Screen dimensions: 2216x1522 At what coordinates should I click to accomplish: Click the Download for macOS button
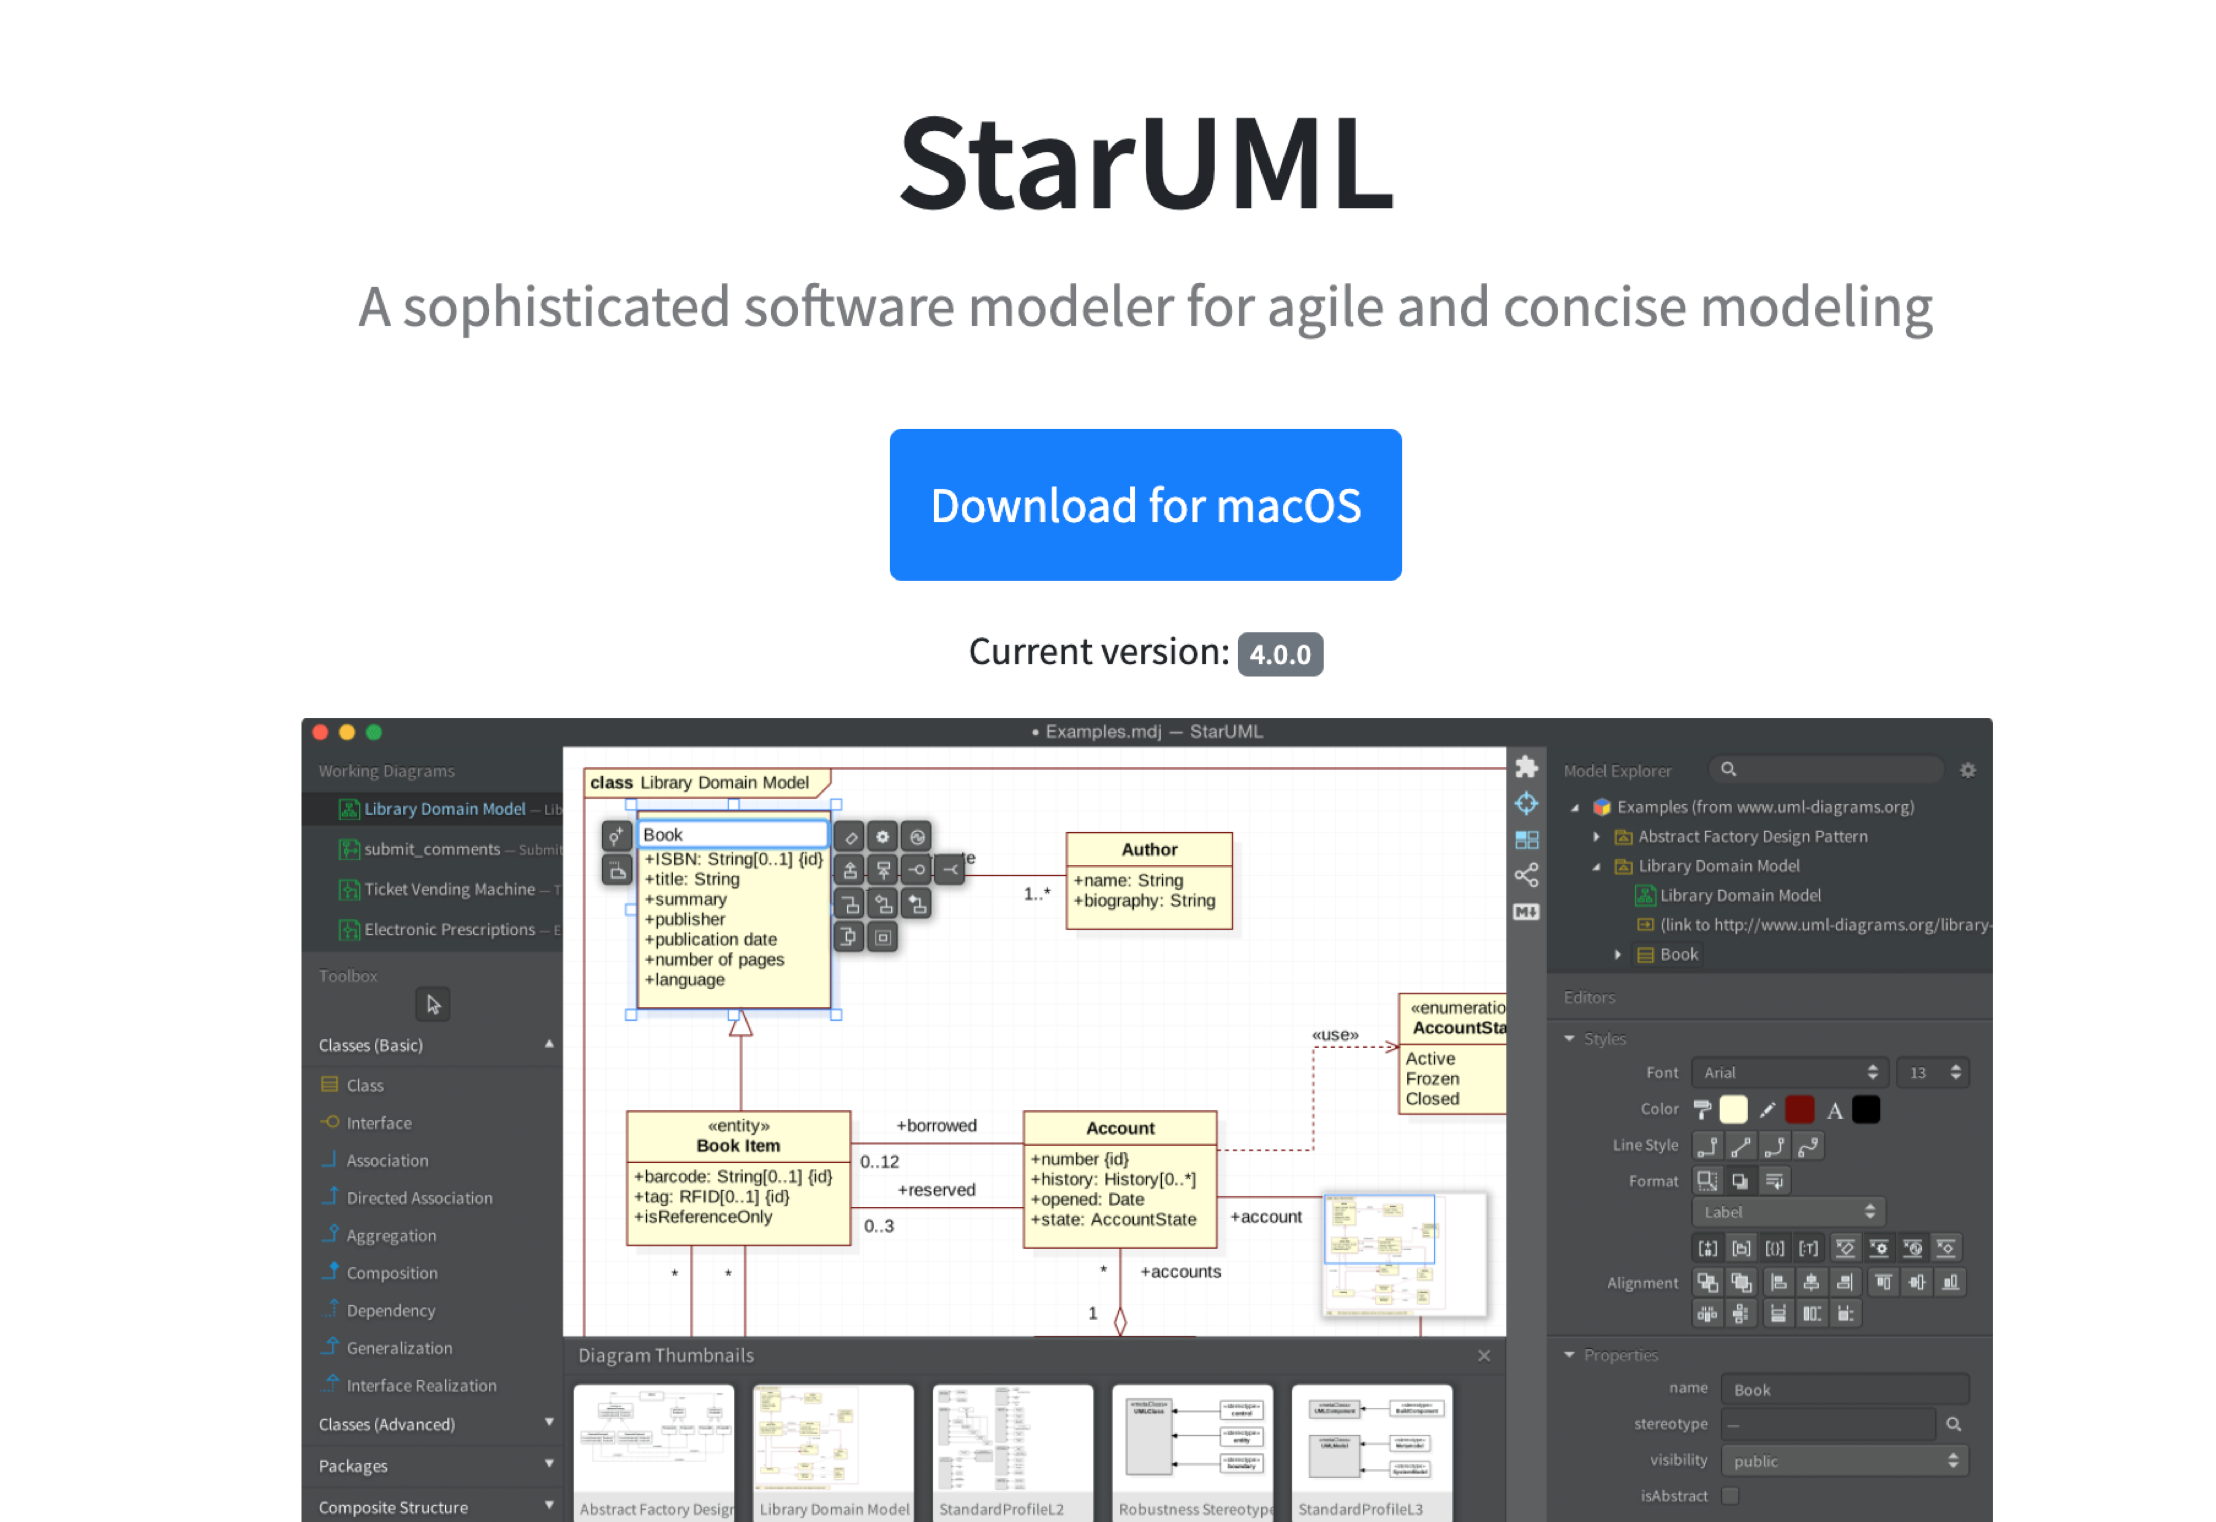(1145, 505)
